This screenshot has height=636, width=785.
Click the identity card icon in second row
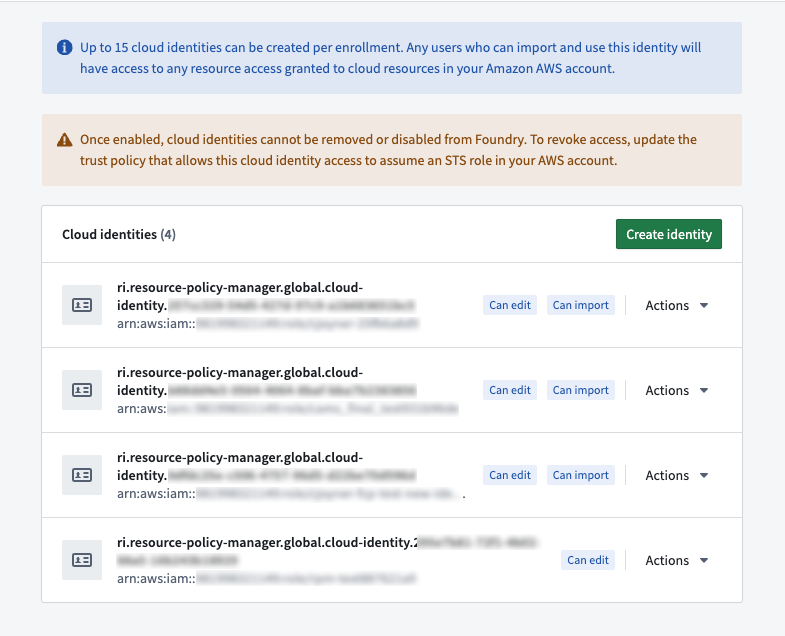(x=82, y=390)
